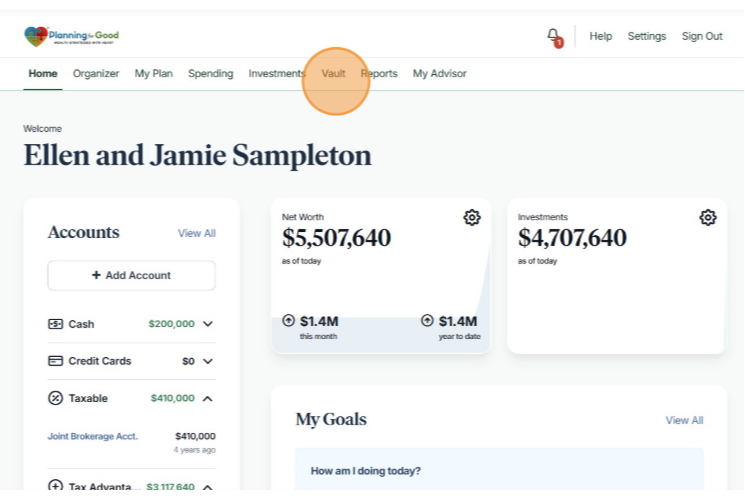745x500 pixels.
Task: Go to the My Advisor tab
Action: 439,74
